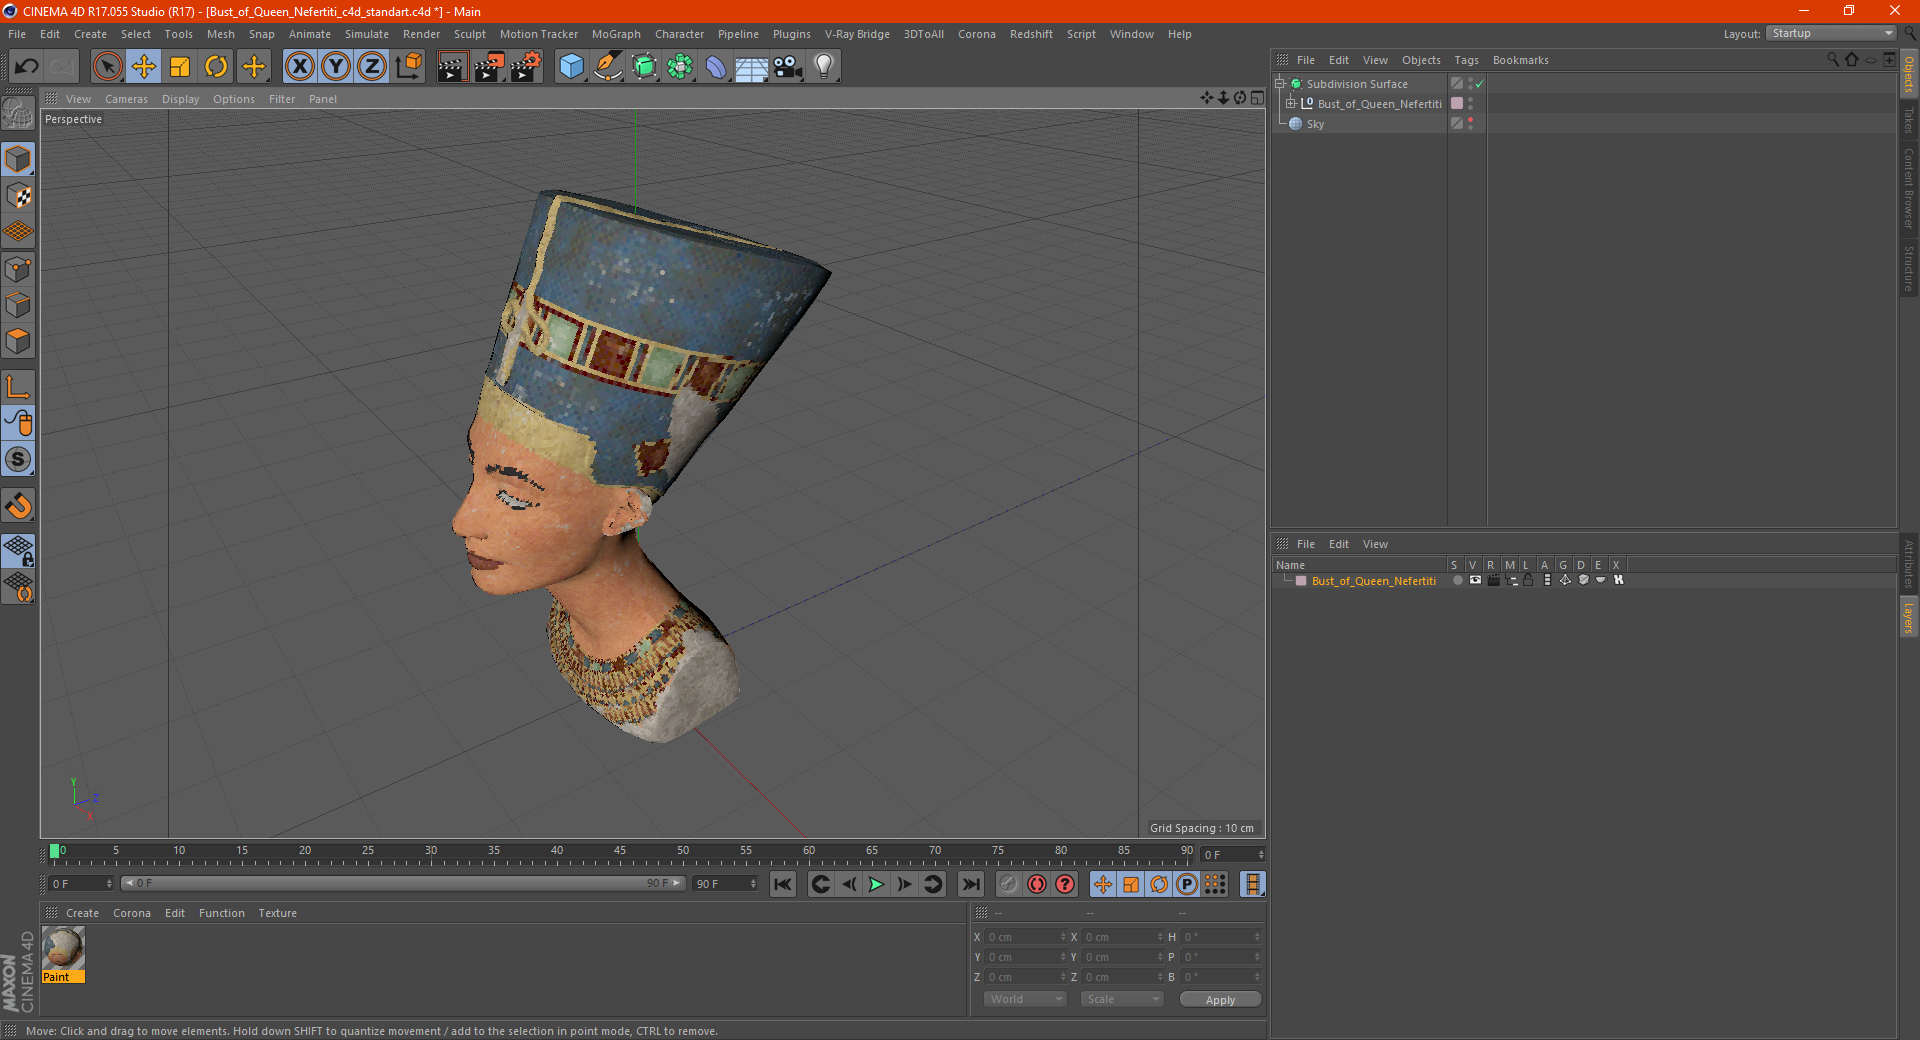
Task: Add a Subdivision Surface generator
Action: 644,67
